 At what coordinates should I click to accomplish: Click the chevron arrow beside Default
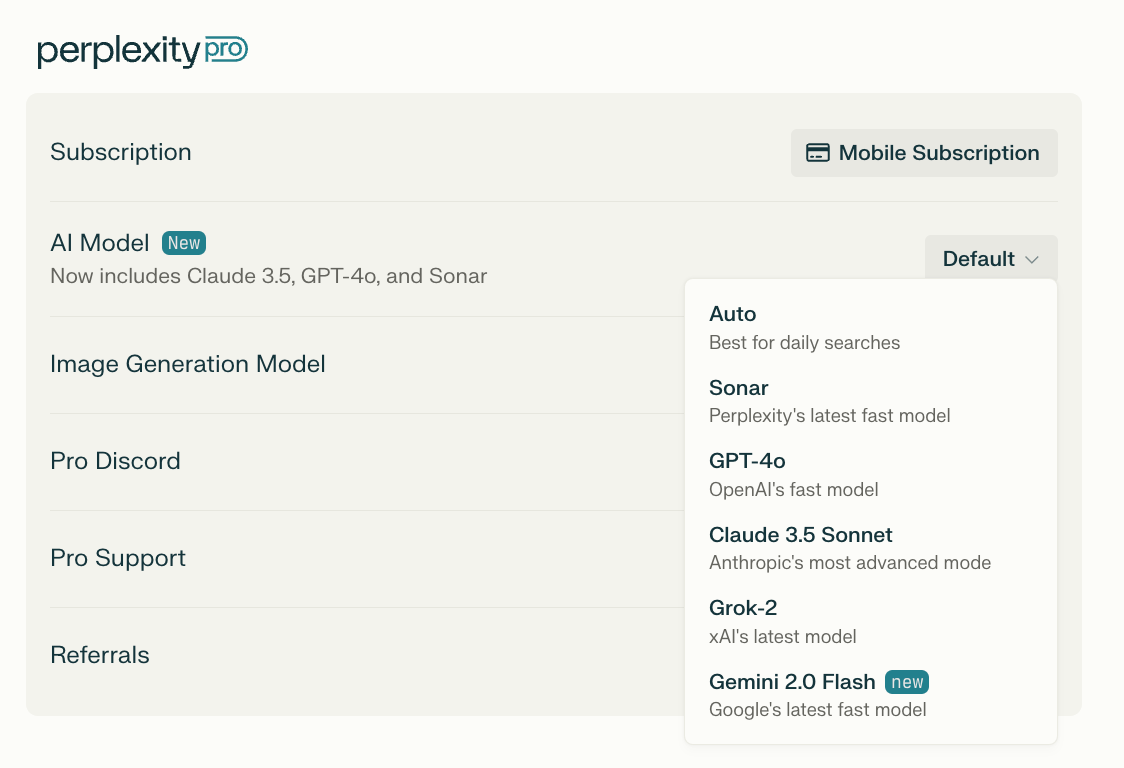tap(1032, 260)
